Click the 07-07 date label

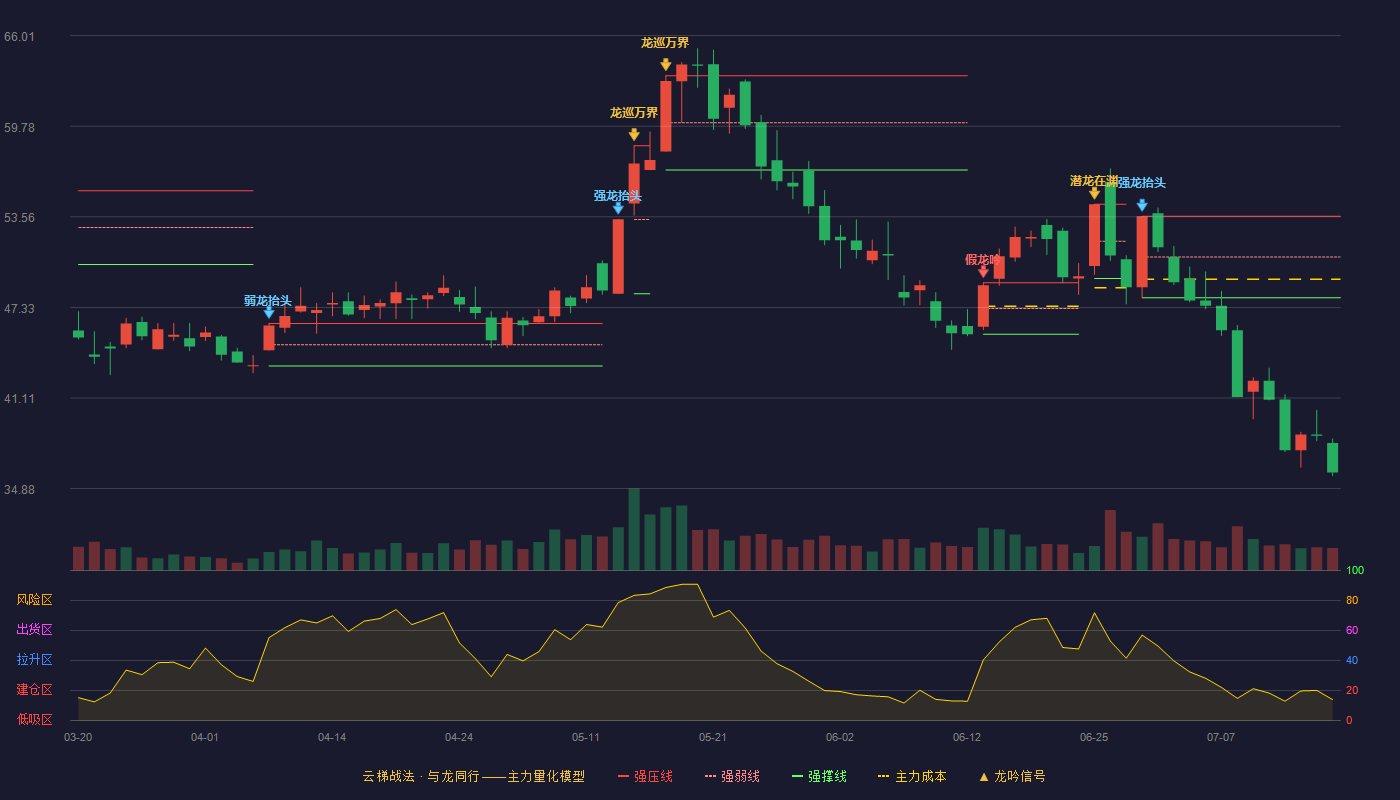pos(1221,737)
